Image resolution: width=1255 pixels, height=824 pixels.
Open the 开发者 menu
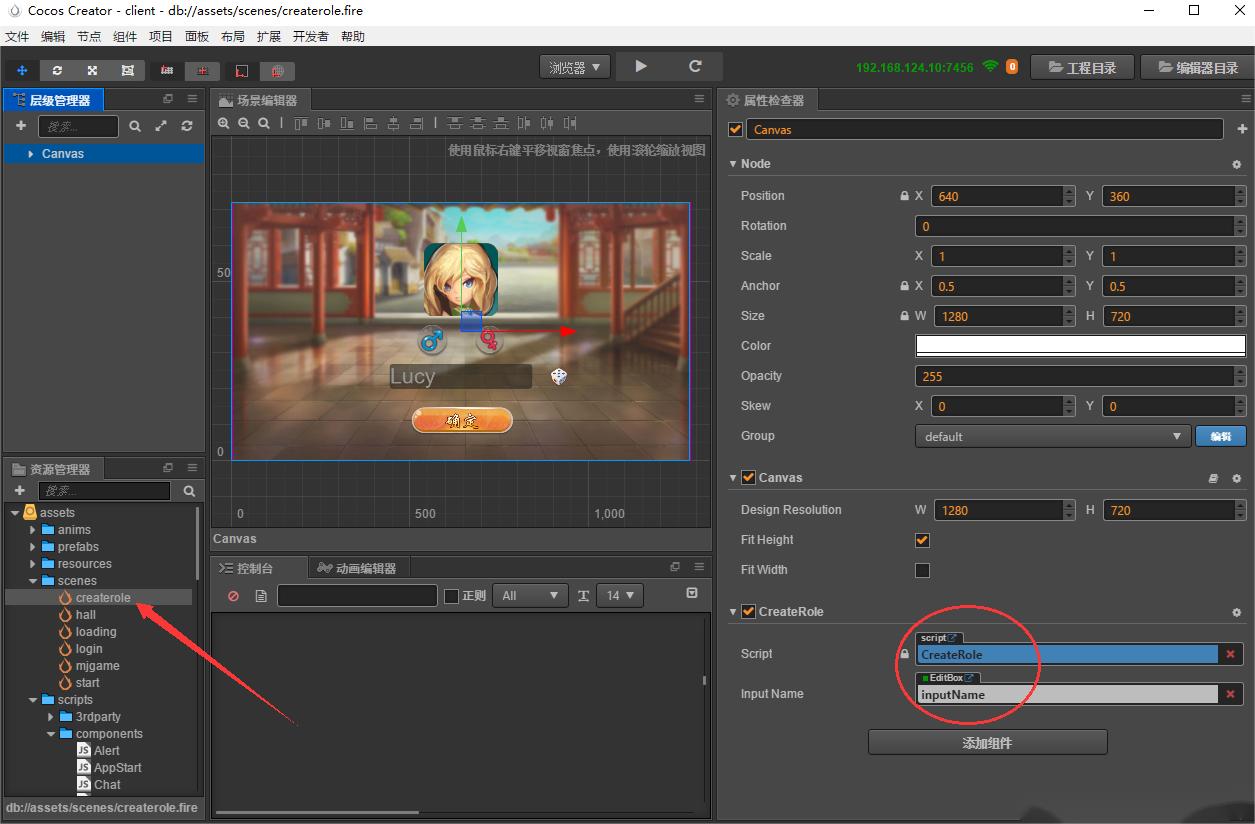click(x=310, y=36)
